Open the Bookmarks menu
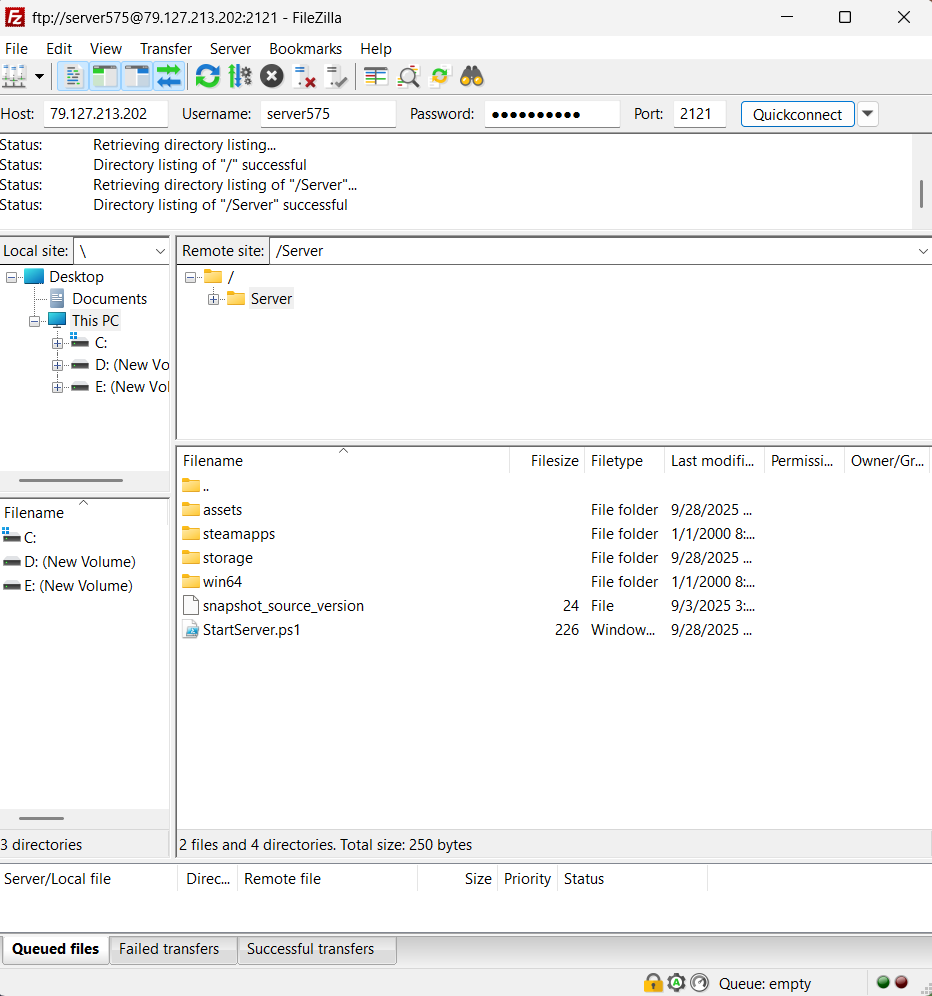Image resolution: width=932 pixels, height=996 pixels. point(305,49)
